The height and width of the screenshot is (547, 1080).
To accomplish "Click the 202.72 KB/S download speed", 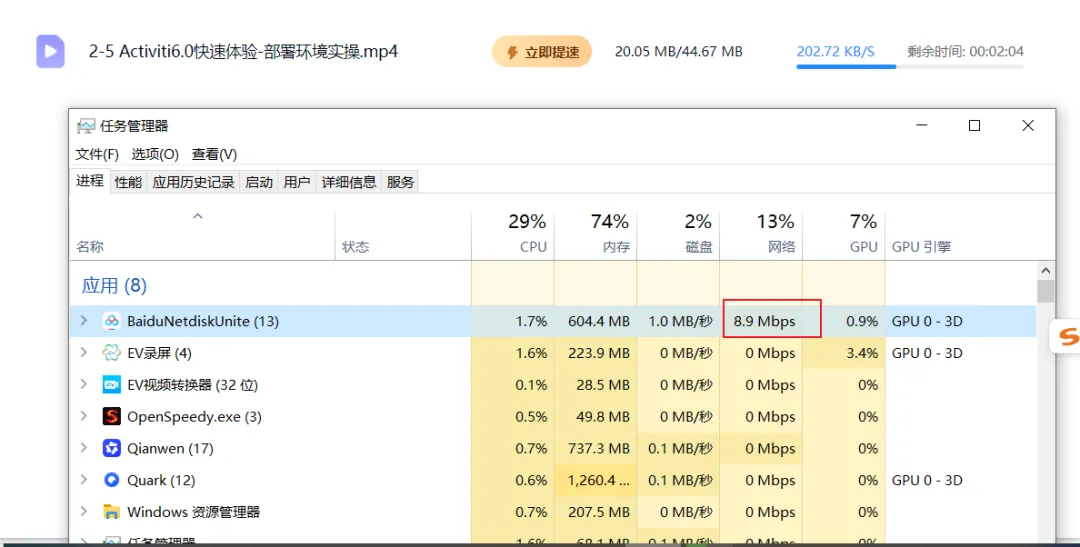I will pyautogui.click(x=835, y=52).
